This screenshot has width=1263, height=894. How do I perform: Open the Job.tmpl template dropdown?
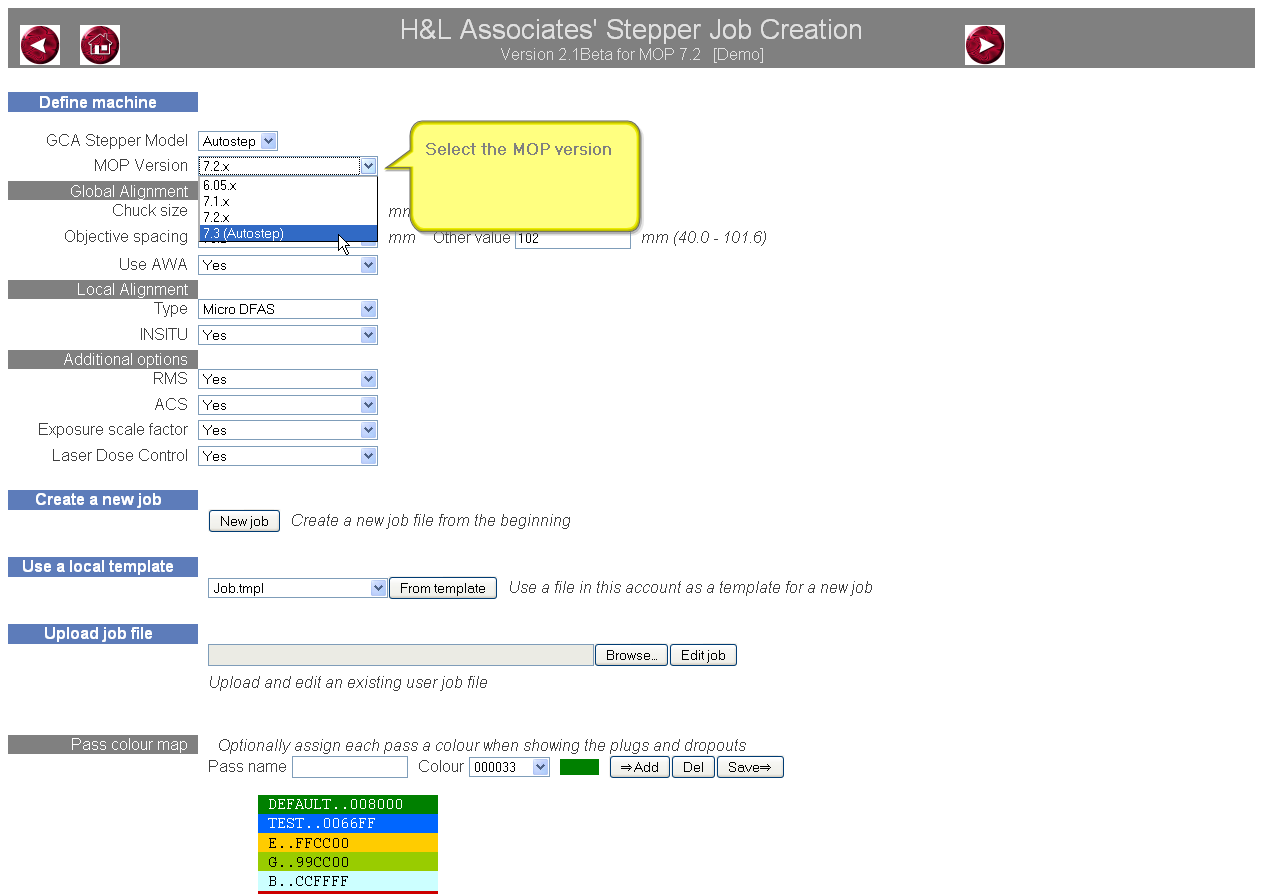click(298, 588)
